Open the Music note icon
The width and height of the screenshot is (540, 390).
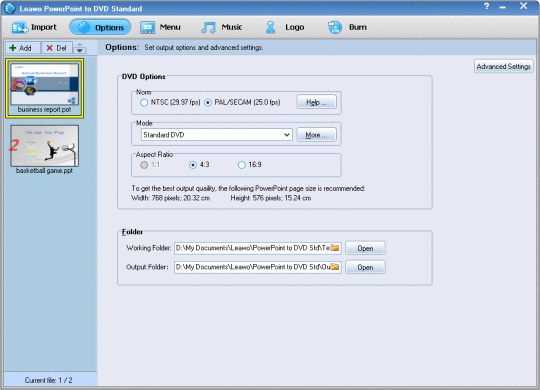(208, 27)
